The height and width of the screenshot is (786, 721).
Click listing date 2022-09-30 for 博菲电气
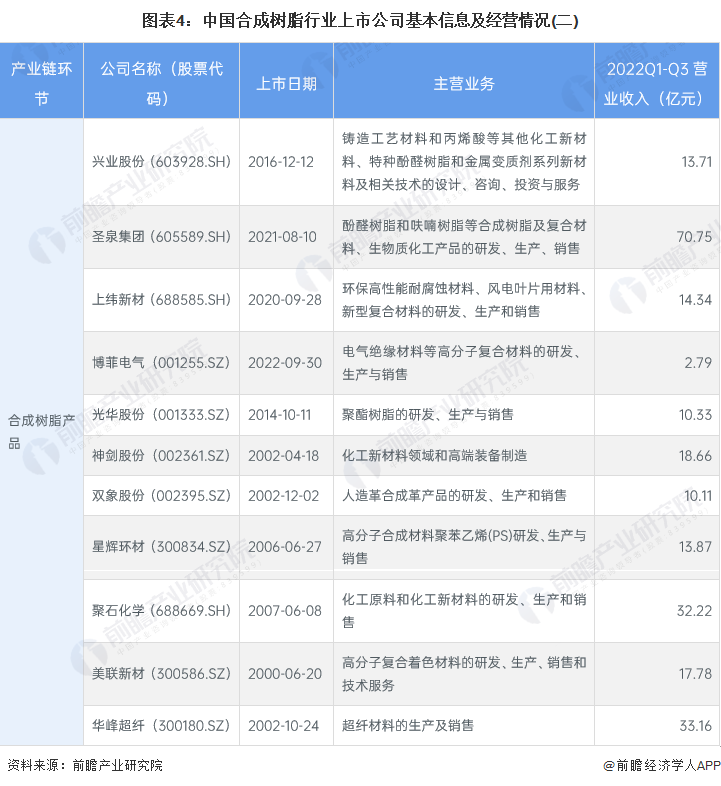click(286, 363)
